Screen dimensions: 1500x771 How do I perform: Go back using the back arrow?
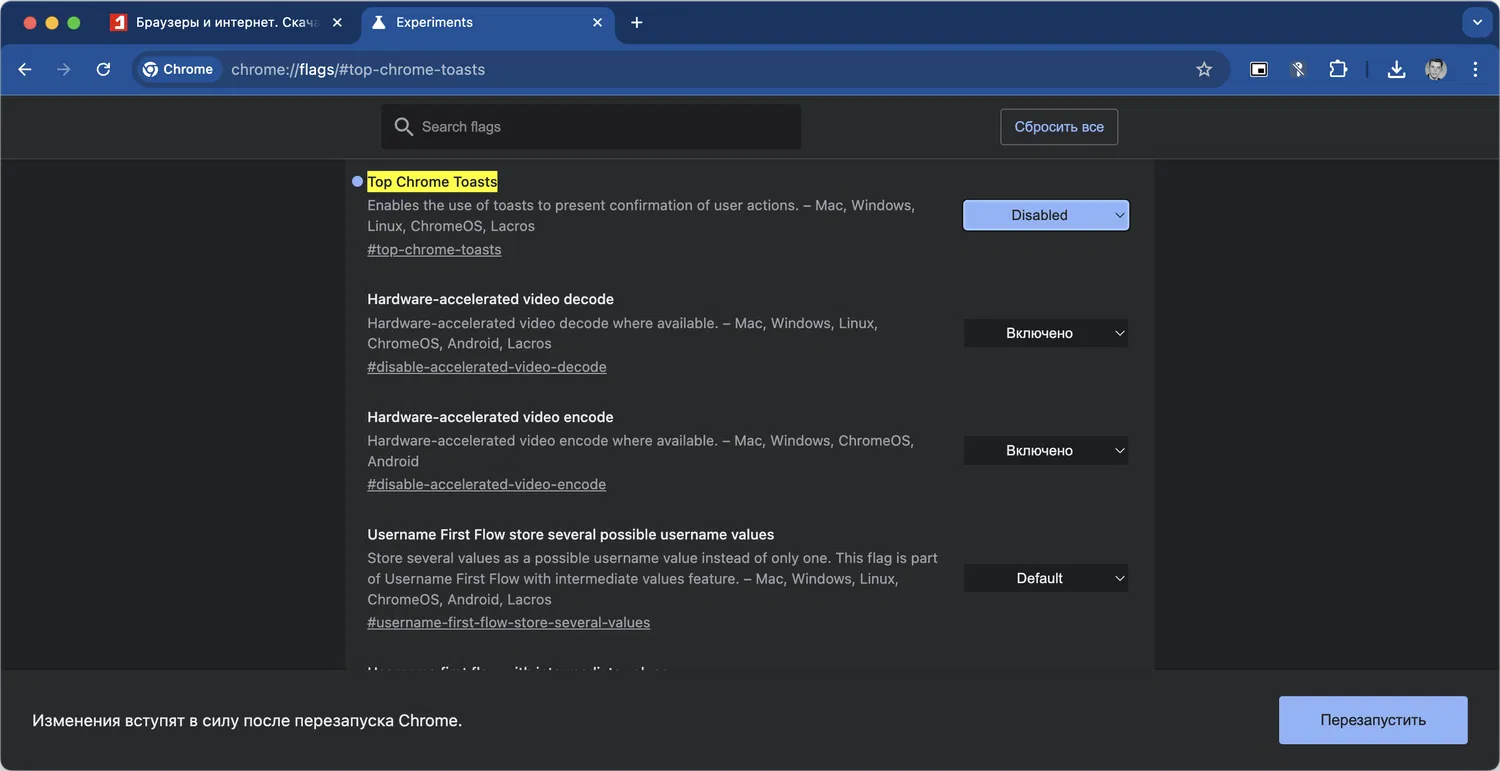[25, 70]
